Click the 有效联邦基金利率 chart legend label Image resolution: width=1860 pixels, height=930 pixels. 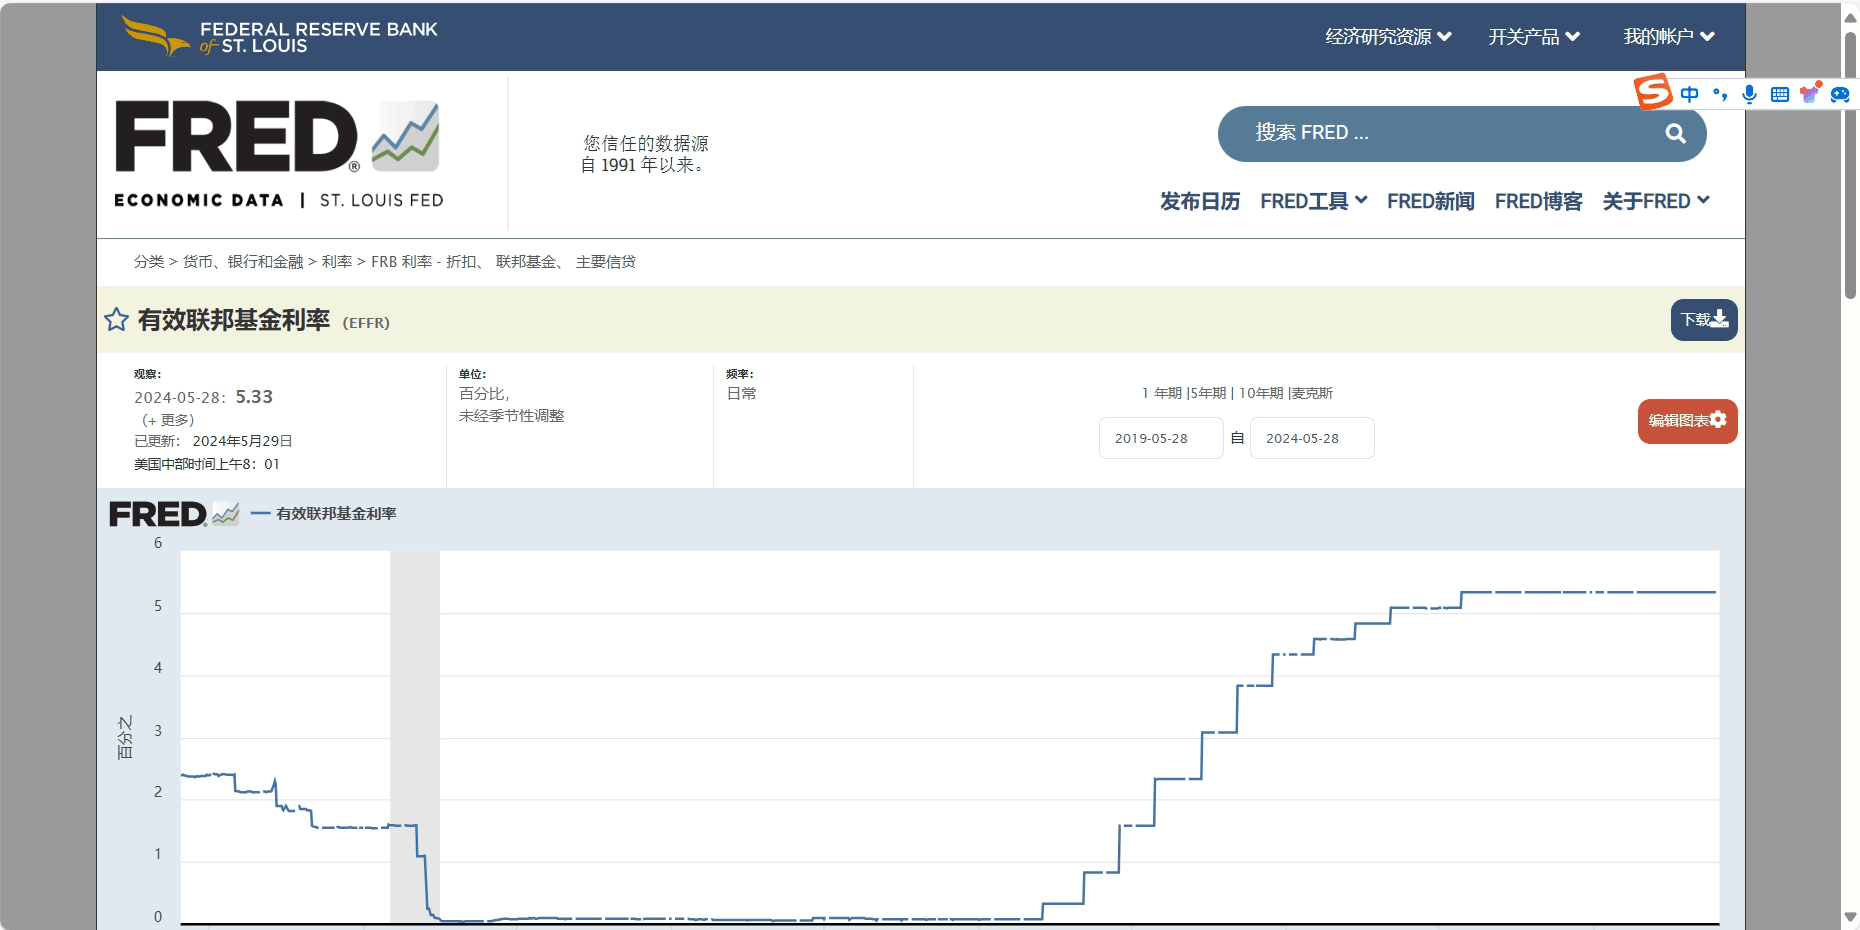point(336,514)
